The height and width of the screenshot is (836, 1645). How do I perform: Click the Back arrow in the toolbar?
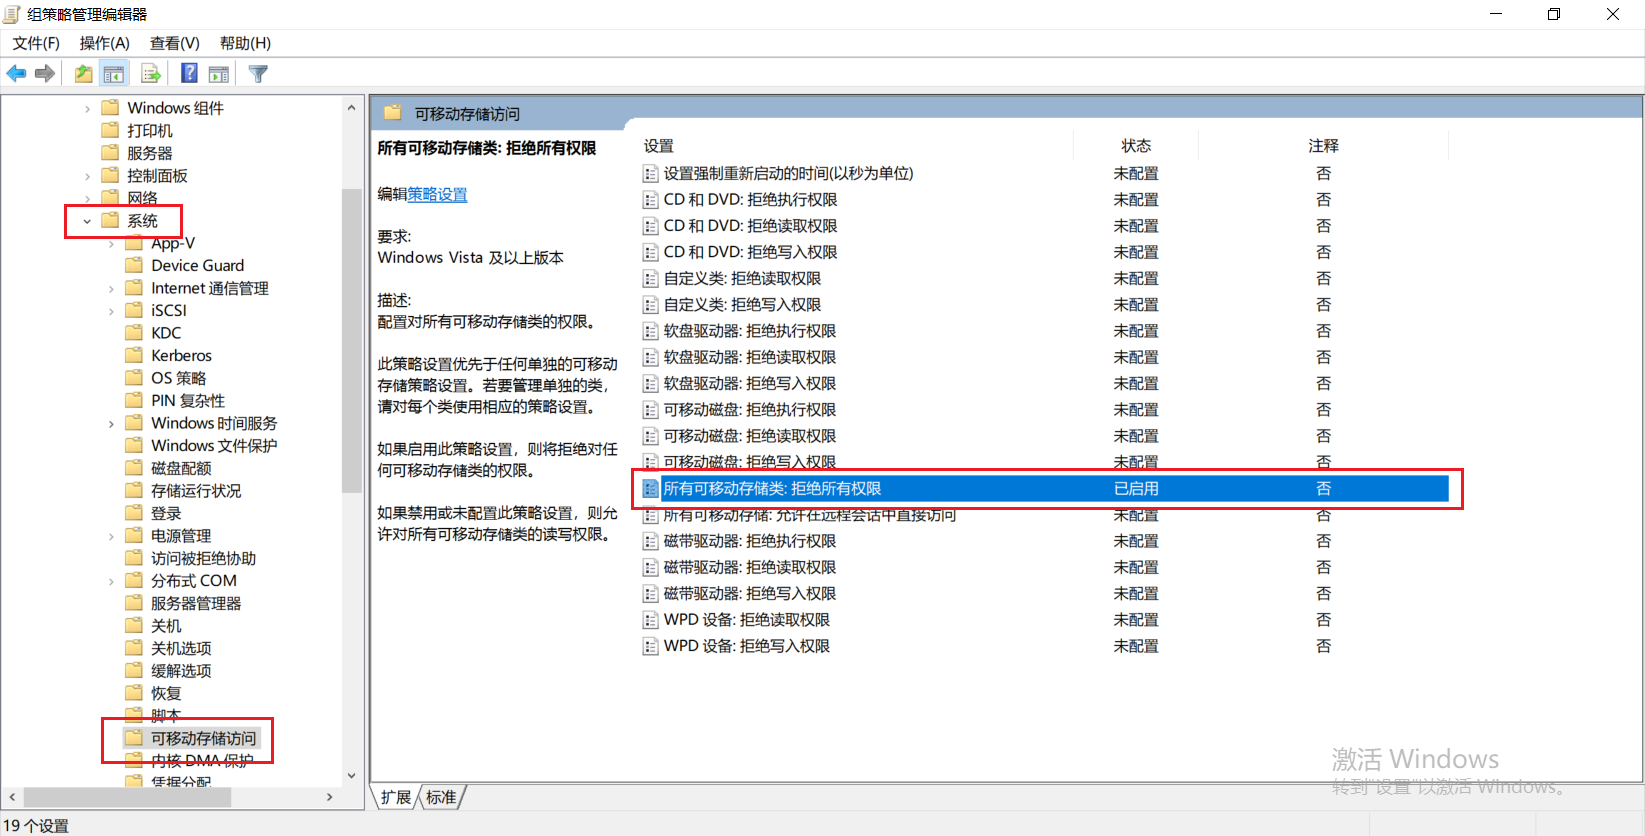[x=16, y=73]
